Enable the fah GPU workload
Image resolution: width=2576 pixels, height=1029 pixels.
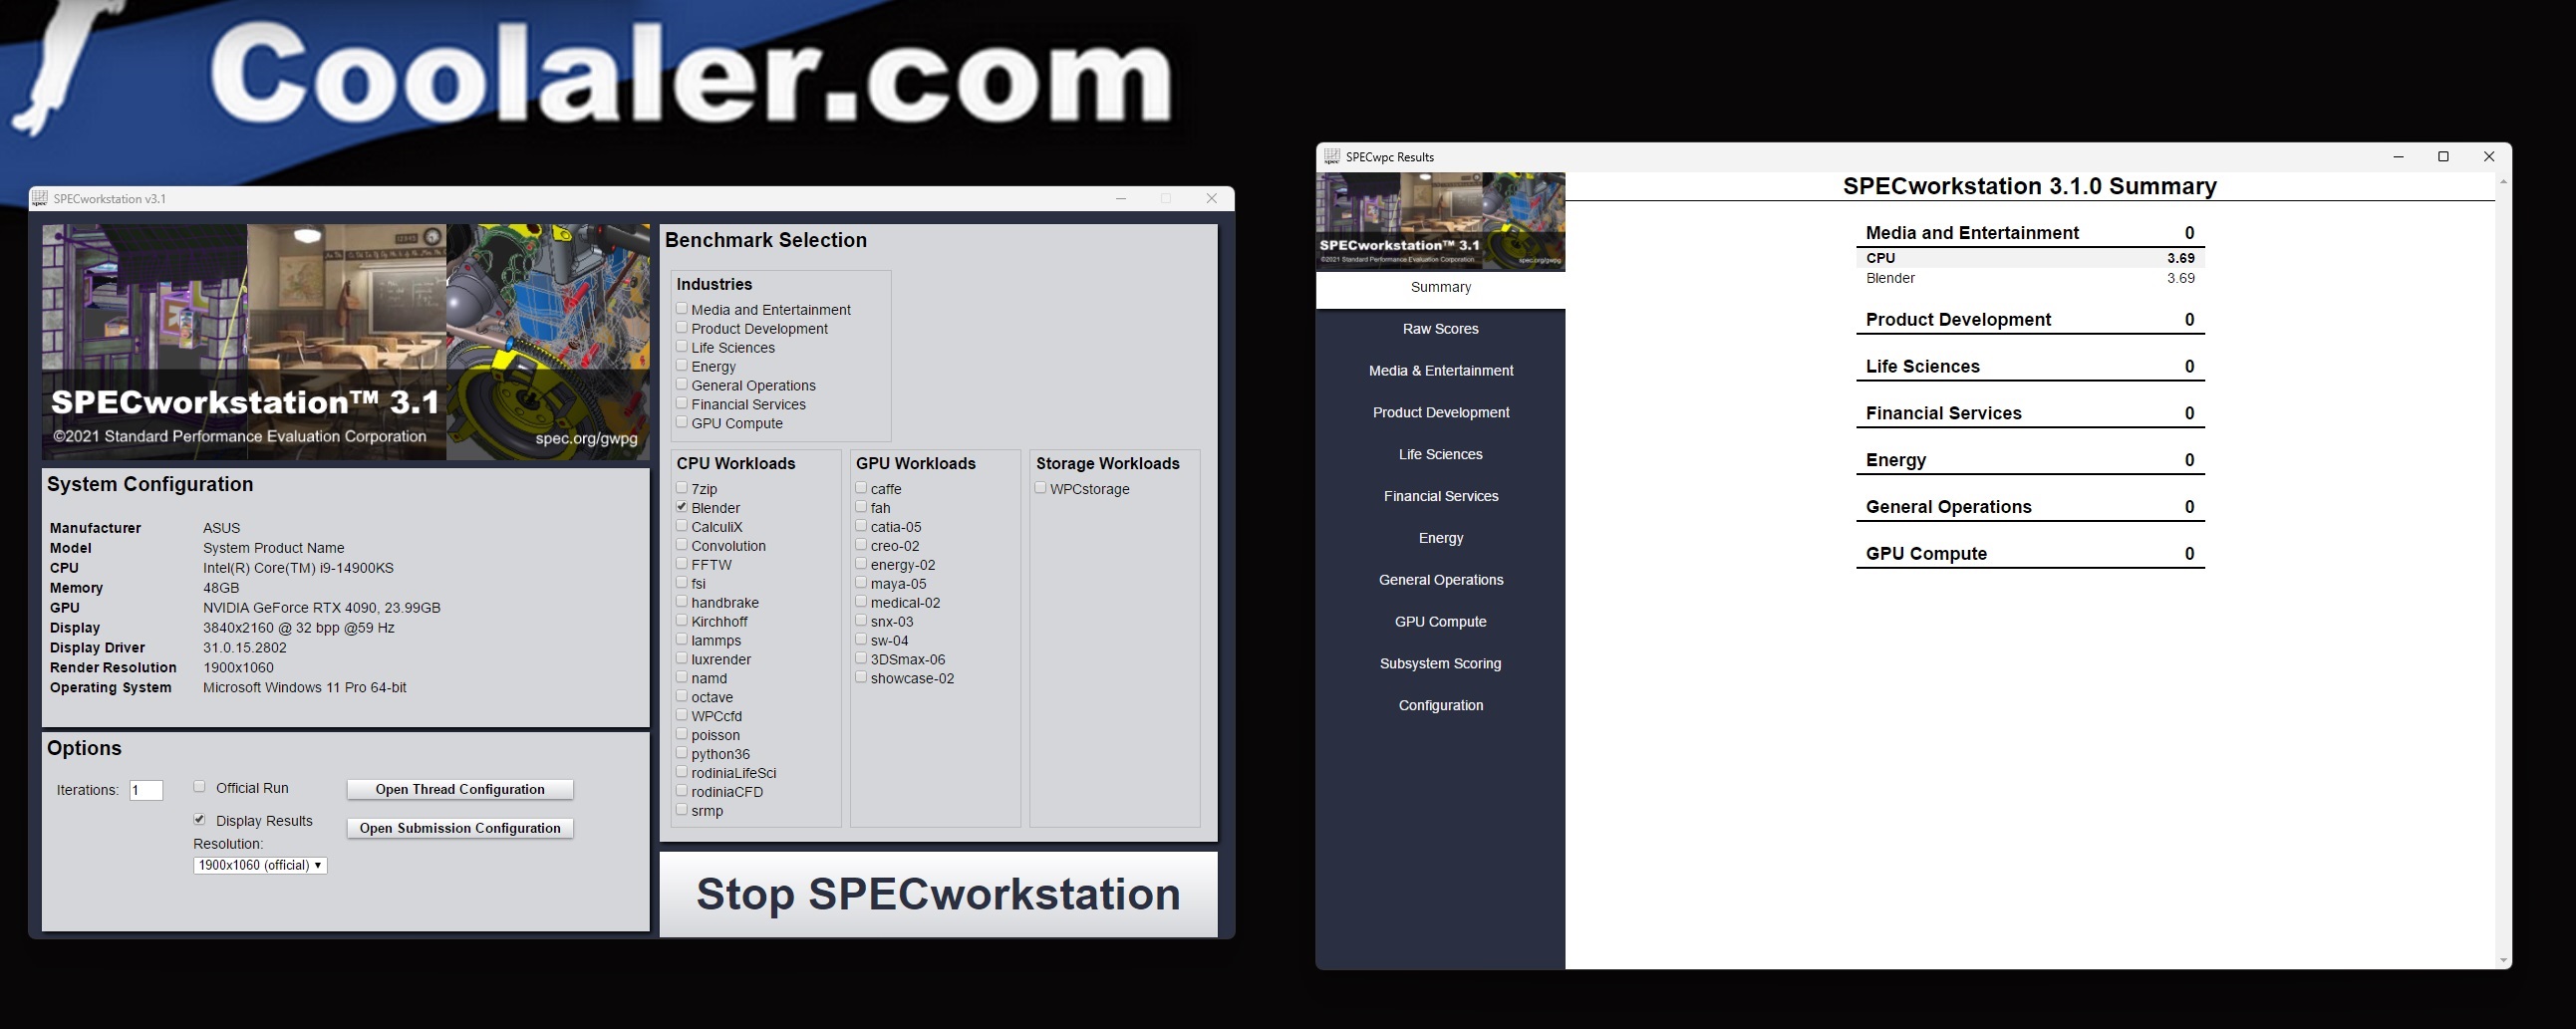point(861,507)
